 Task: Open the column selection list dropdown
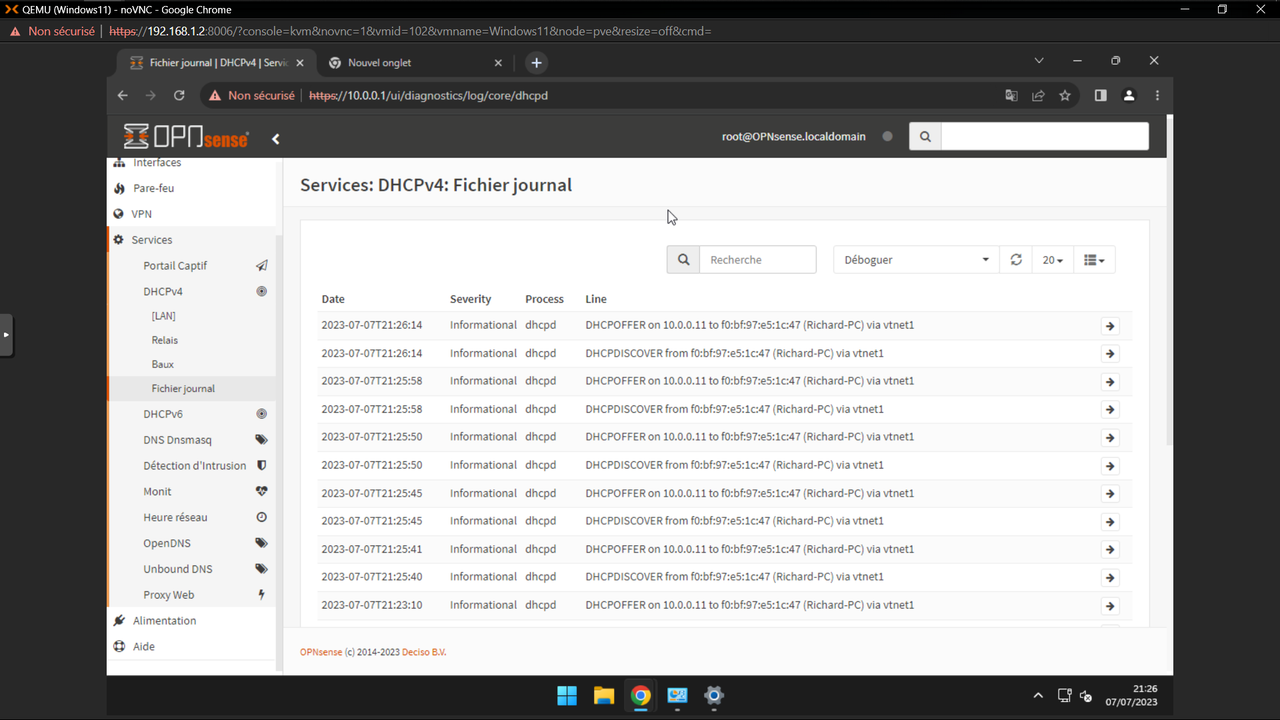click(x=1094, y=260)
